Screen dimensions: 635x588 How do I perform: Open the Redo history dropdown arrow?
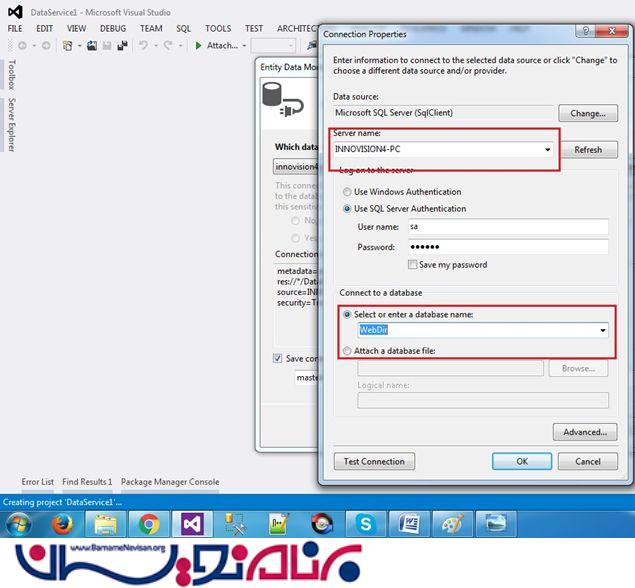180,46
